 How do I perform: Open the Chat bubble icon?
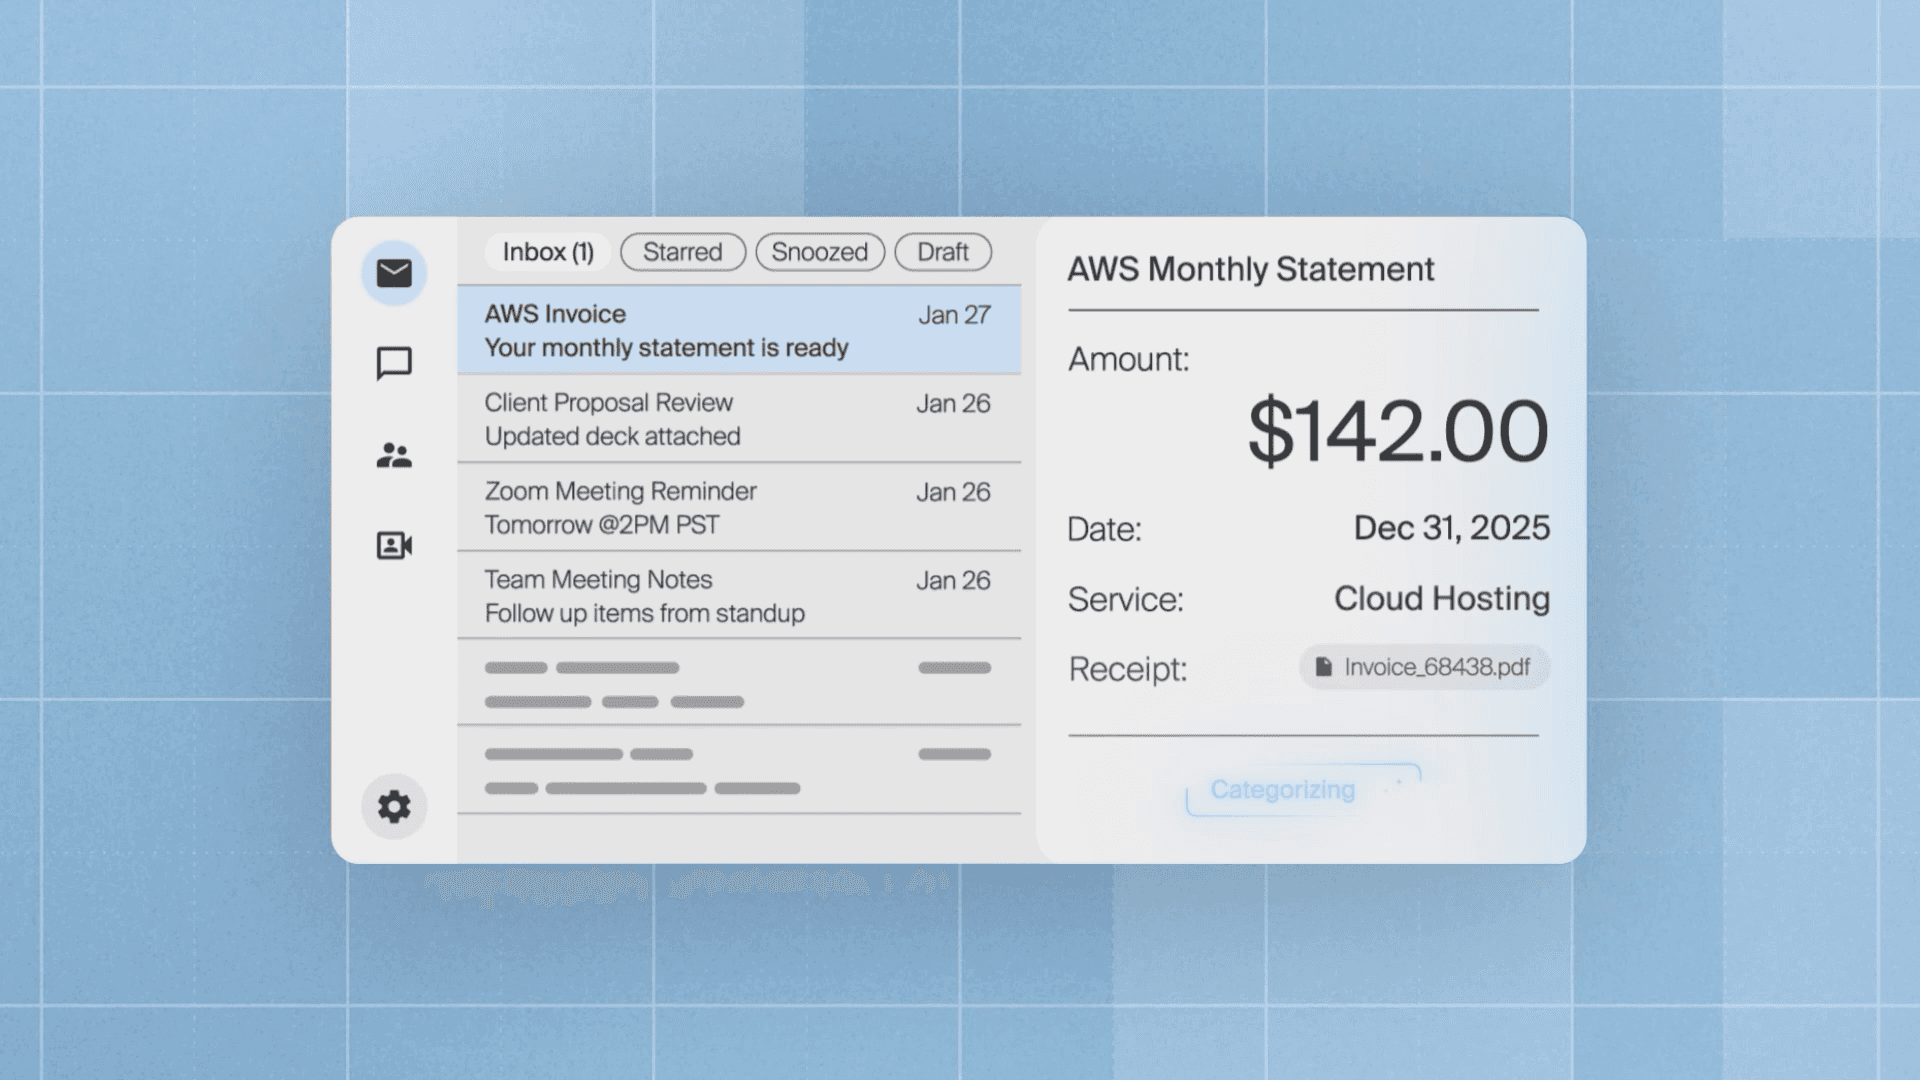click(394, 363)
